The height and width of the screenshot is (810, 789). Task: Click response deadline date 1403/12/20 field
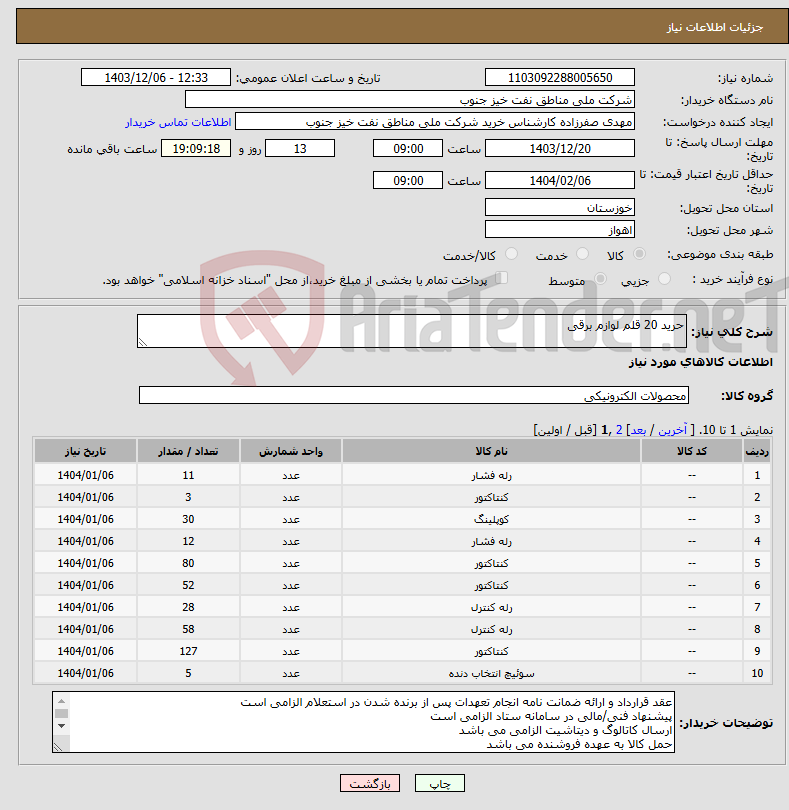[x=560, y=149]
